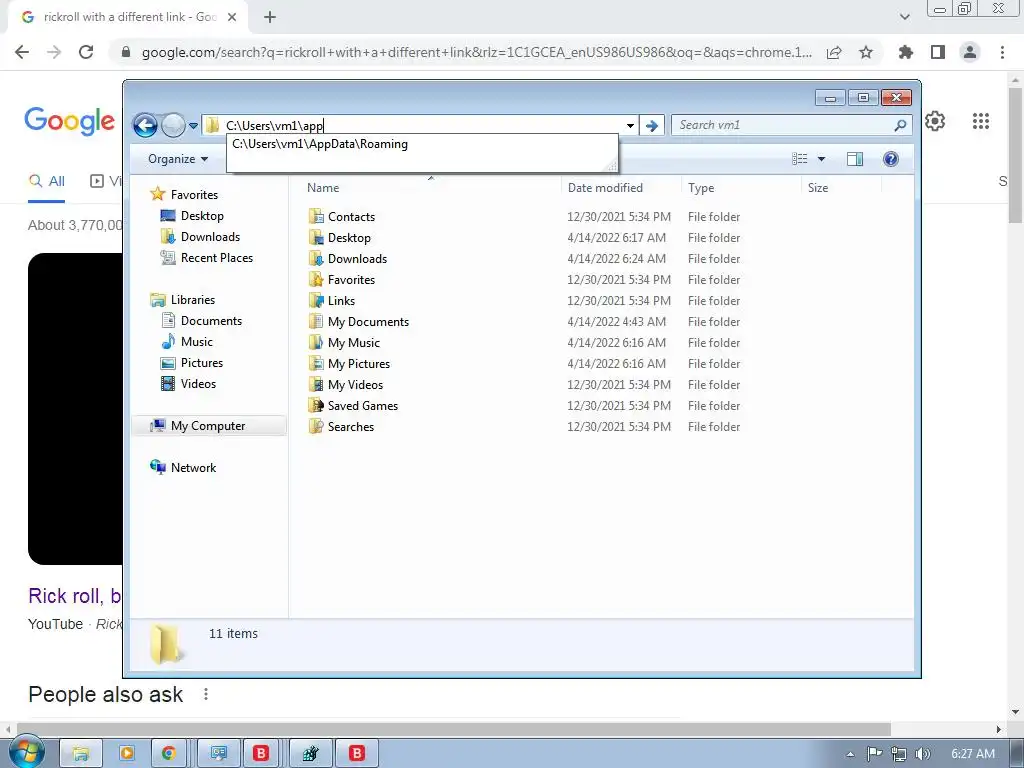Viewport: 1024px width, 768px height.
Task: Open the view options dropdown arrow
Action: pyautogui.click(x=822, y=159)
